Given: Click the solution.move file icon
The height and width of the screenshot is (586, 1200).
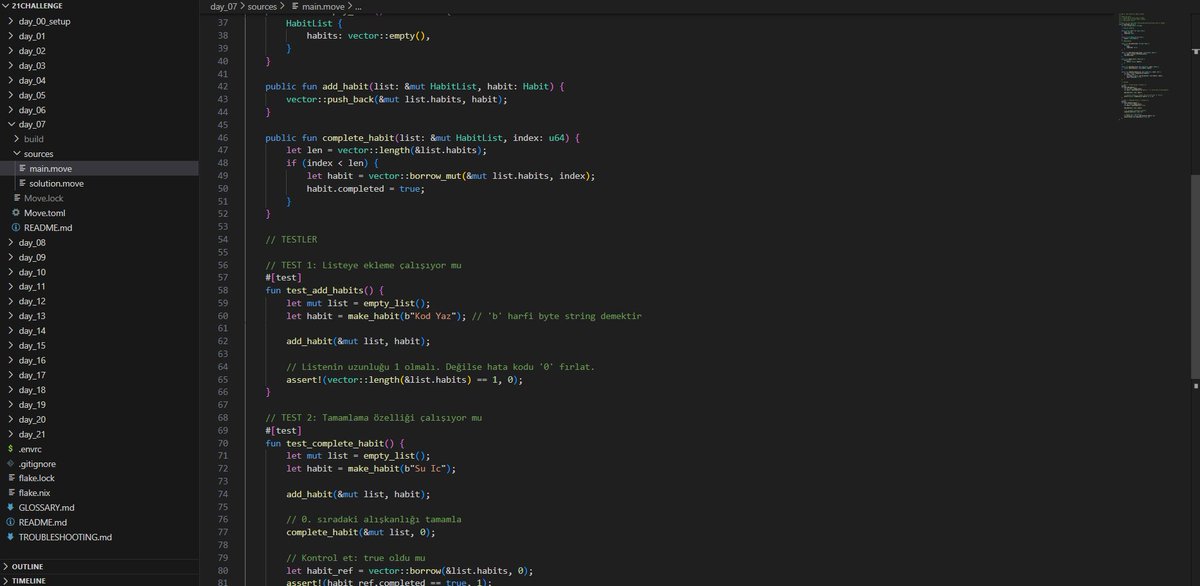Looking at the screenshot, I should point(21,184).
